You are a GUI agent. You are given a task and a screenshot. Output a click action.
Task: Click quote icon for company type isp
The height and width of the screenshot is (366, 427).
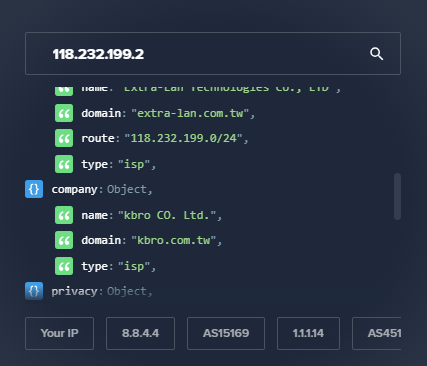64,266
